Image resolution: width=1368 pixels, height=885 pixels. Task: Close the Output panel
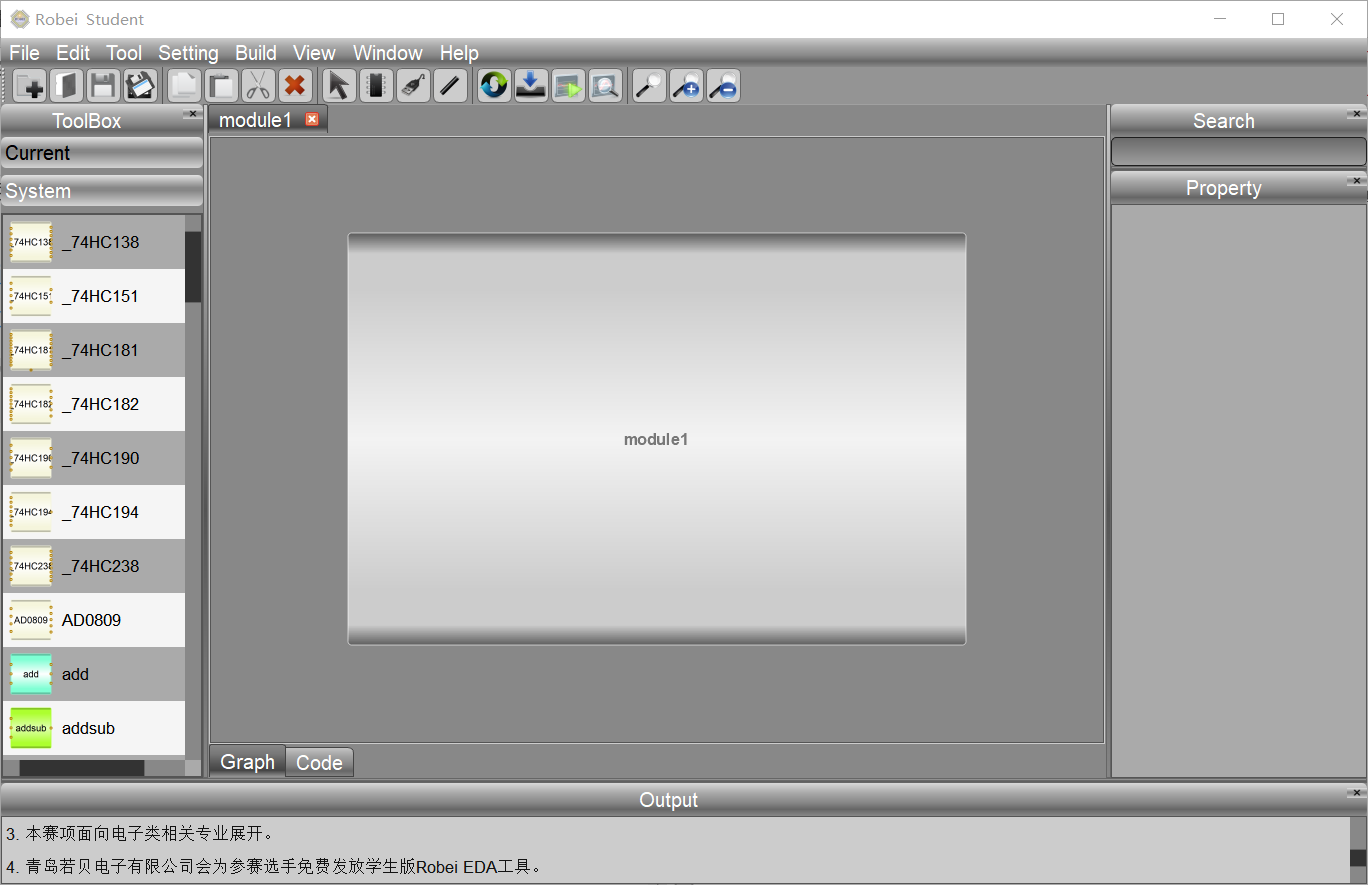click(1356, 793)
